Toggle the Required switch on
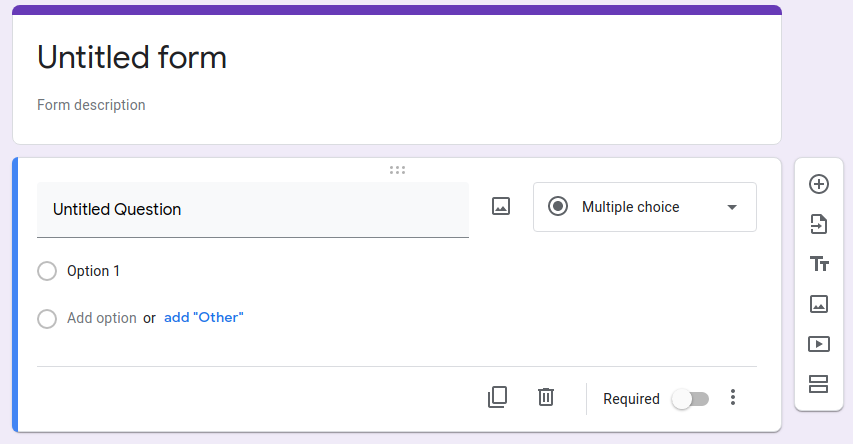 [690, 399]
